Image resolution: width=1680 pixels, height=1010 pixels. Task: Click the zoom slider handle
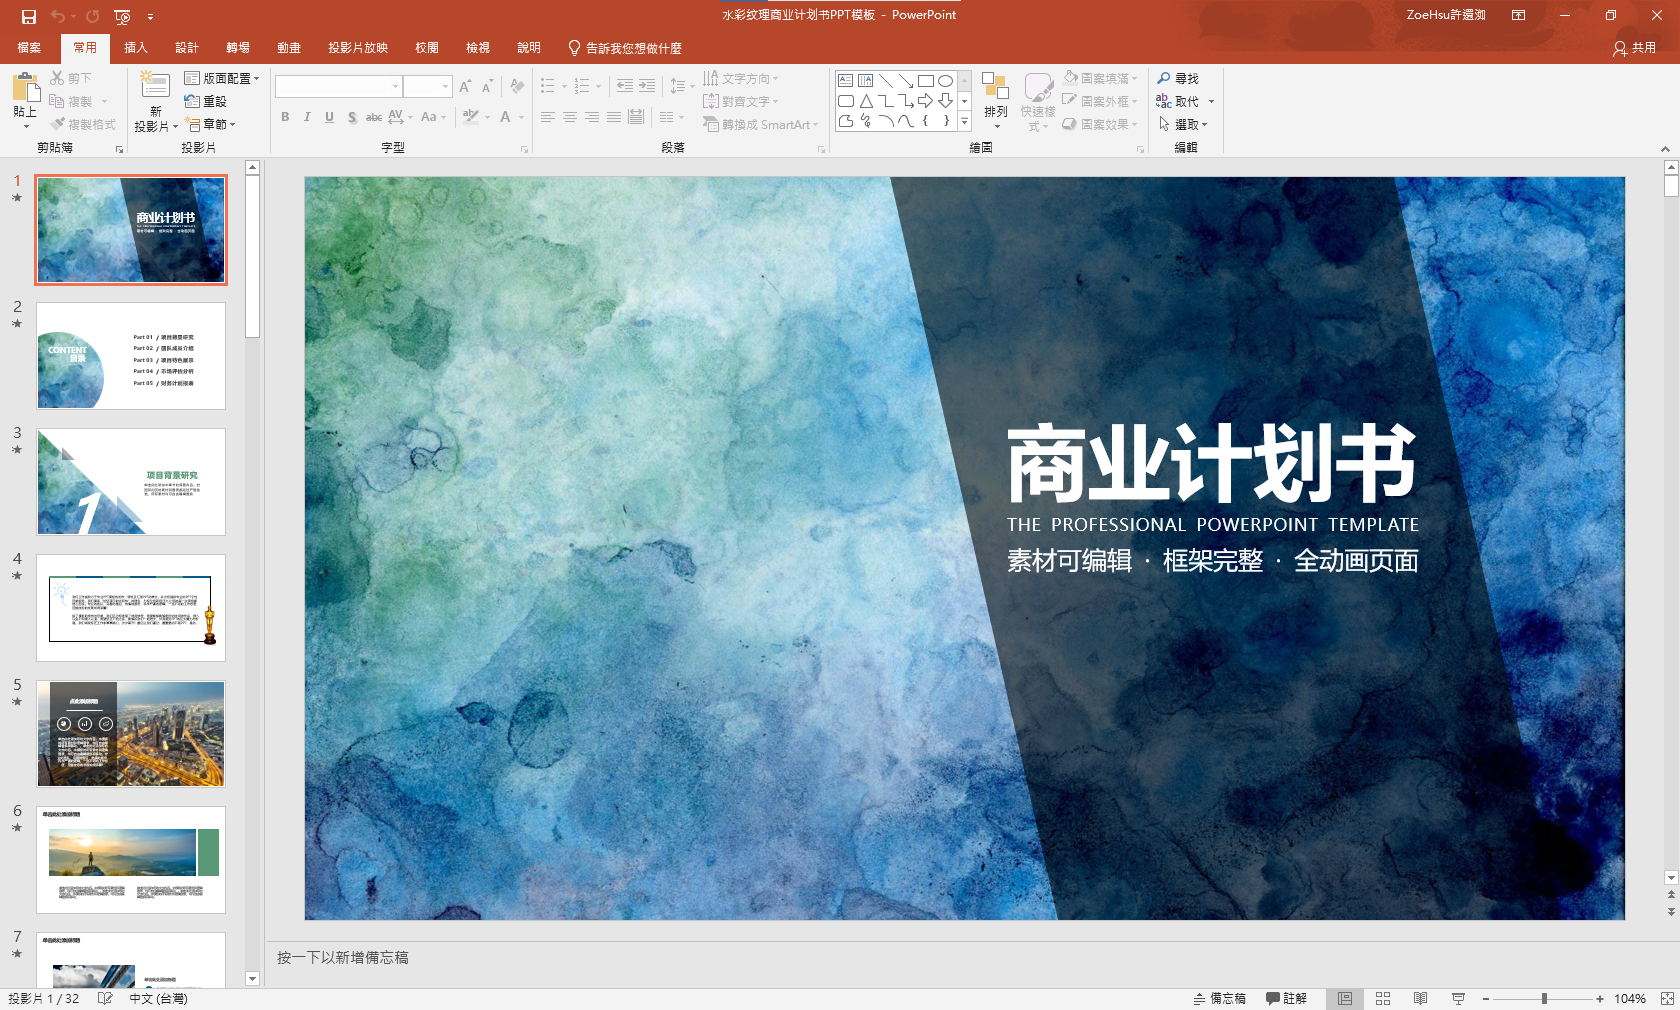1544,998
